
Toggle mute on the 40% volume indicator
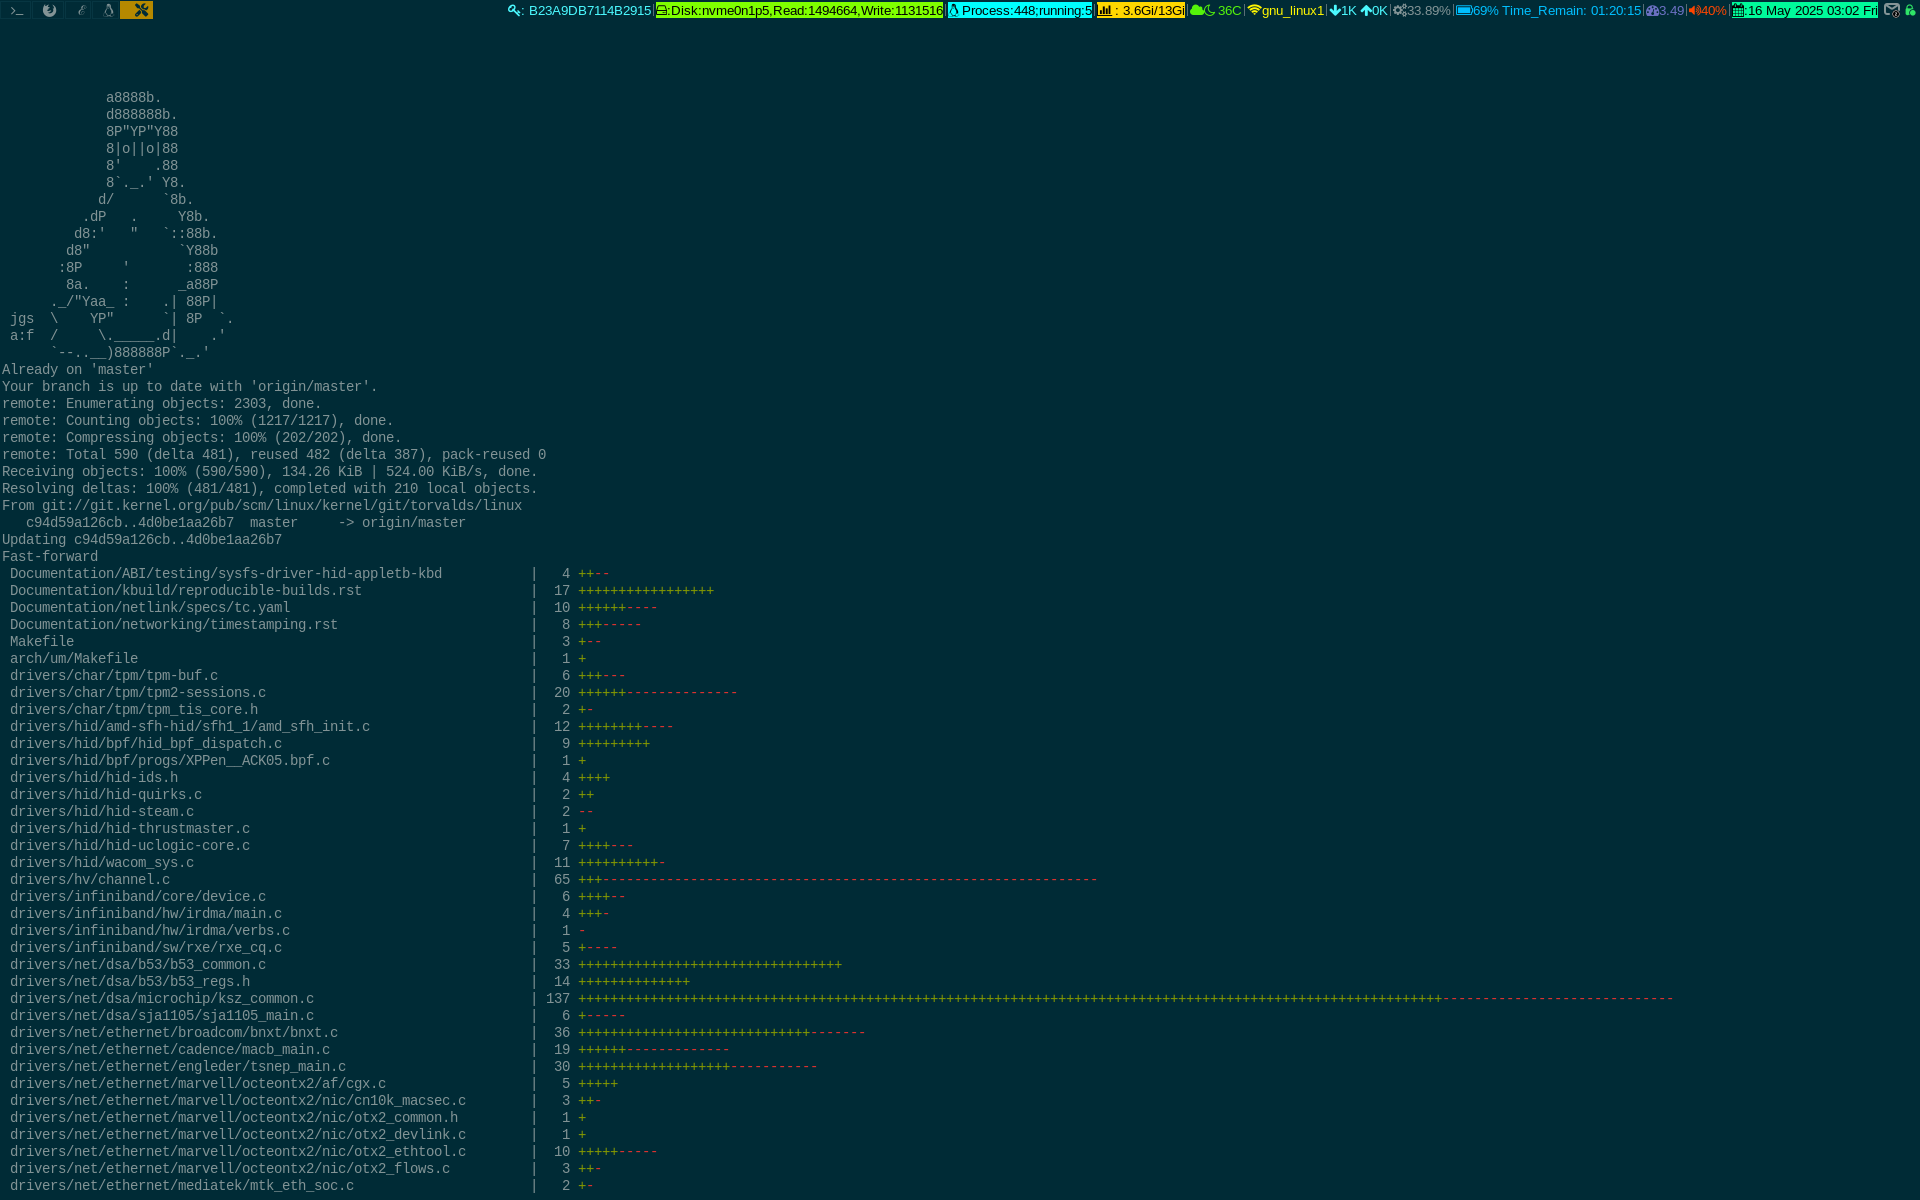(x=1707, y=11)
